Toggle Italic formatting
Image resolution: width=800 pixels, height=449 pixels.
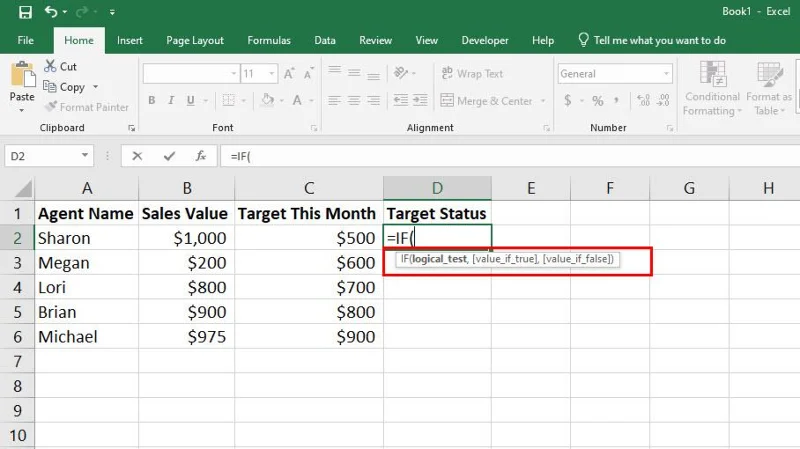[171, 101]
